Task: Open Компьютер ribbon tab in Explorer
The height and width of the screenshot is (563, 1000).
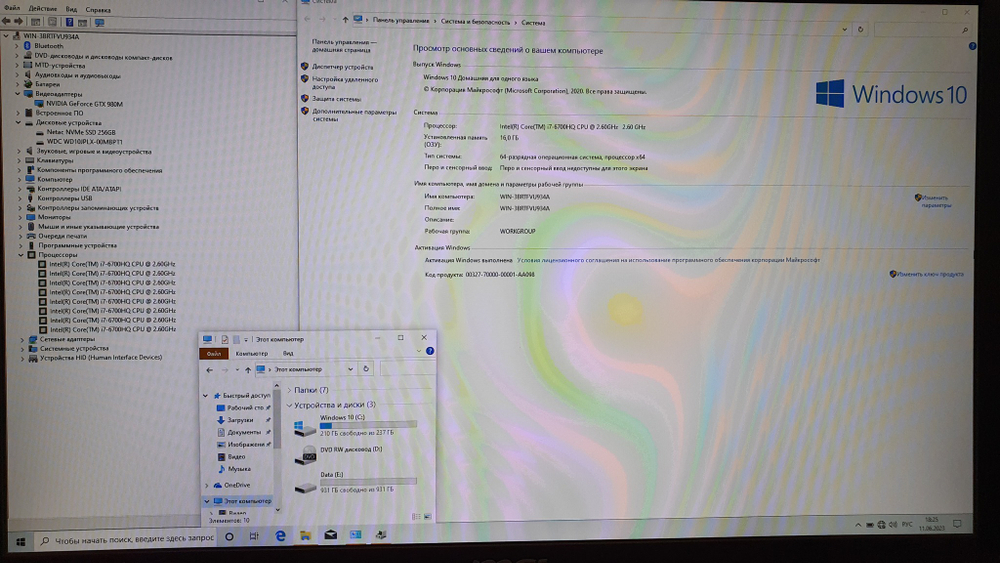Action: coord(251,353)
